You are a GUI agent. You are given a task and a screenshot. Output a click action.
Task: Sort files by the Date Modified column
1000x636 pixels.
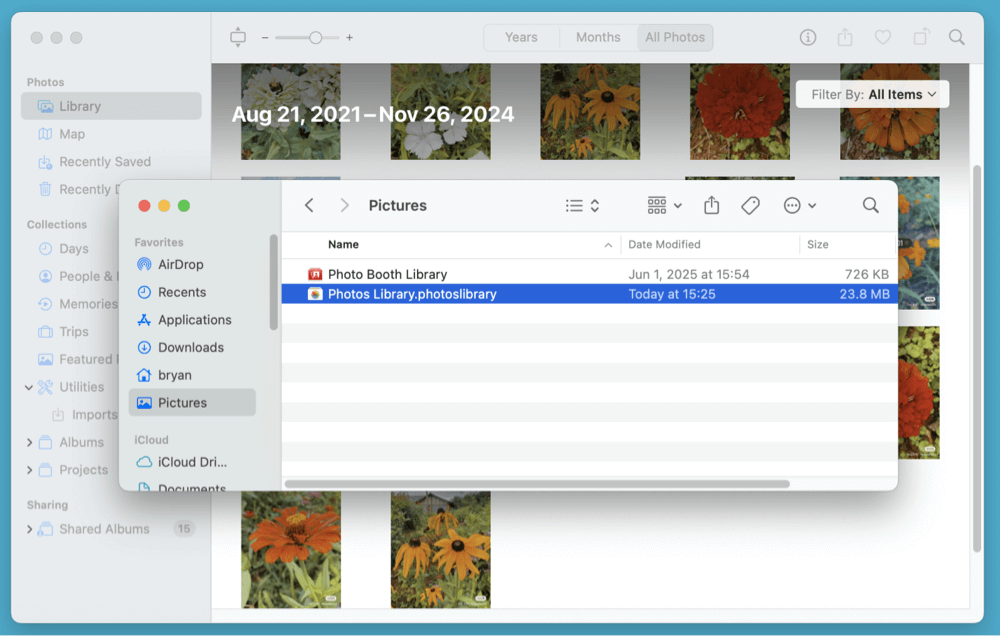[x=663, y=244]
